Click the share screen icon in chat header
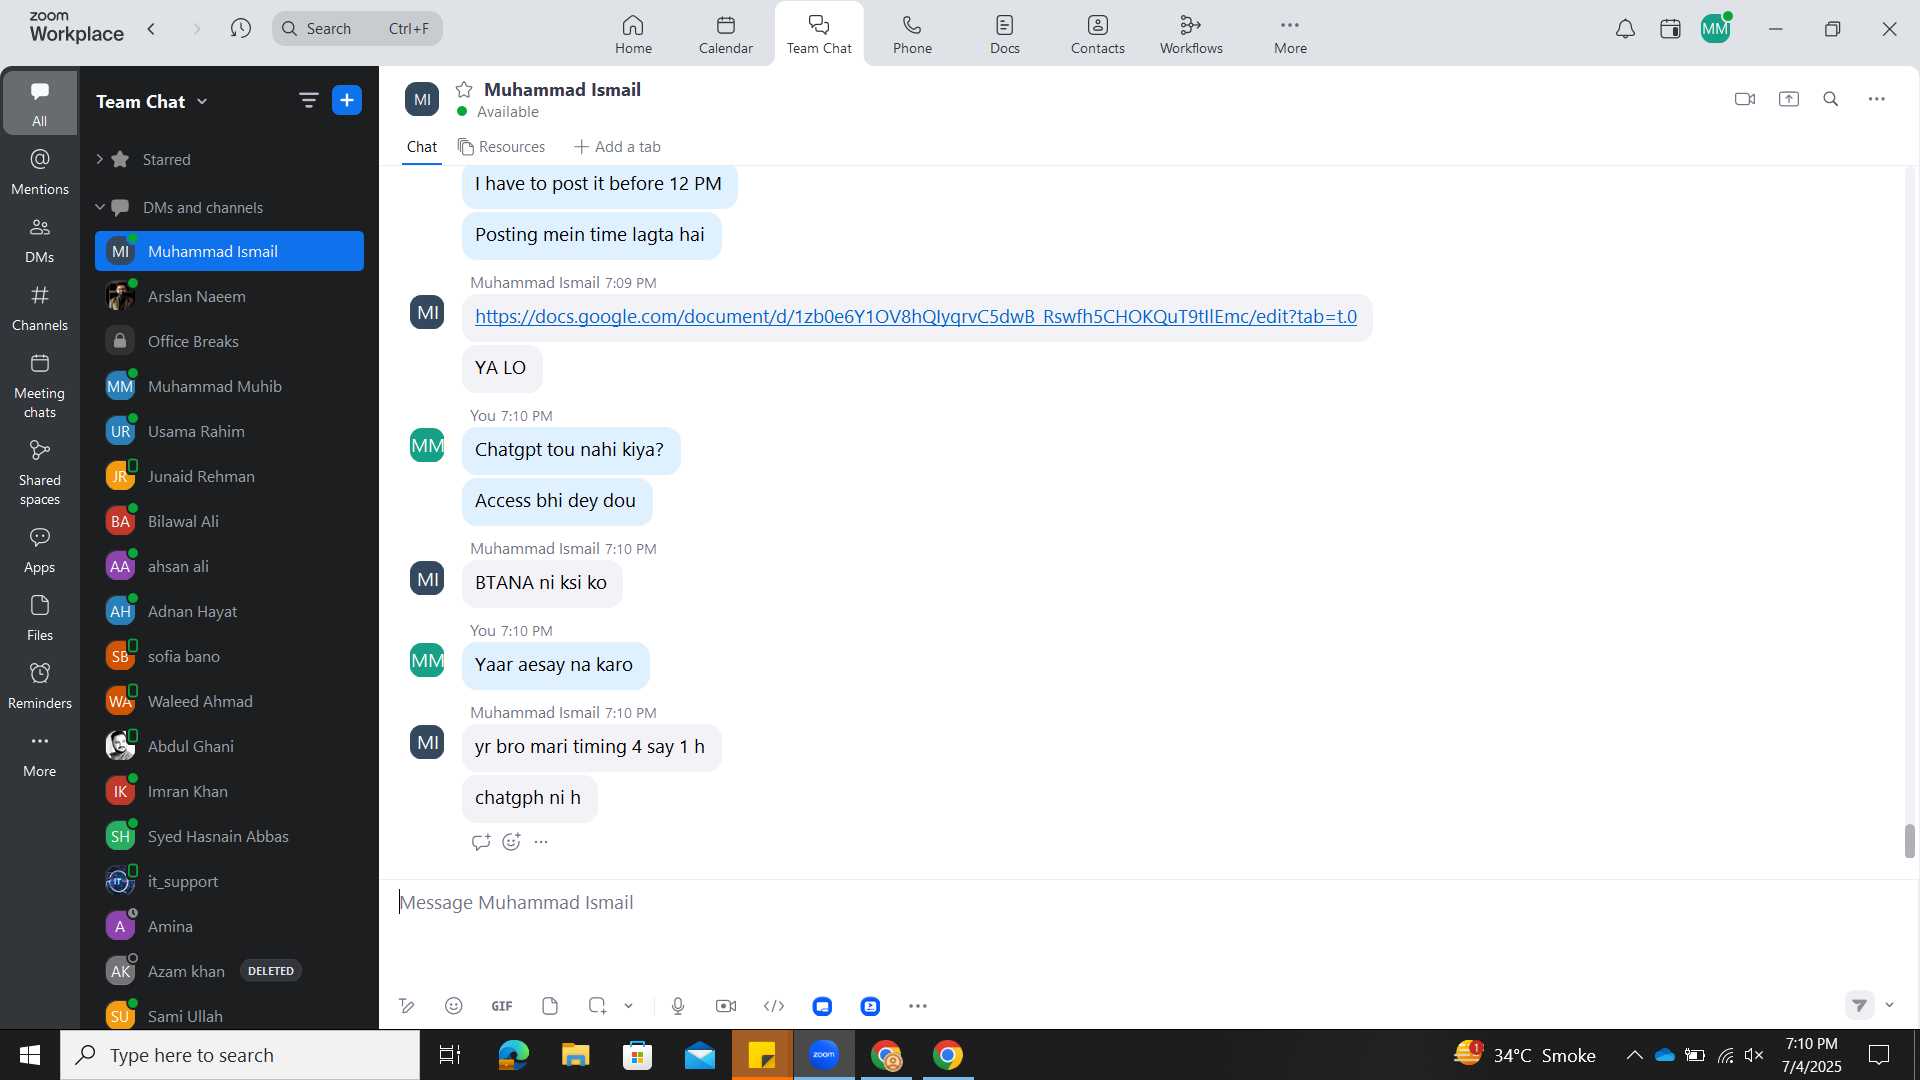Screen dimensions: 1920x1080 tap(1789, 99)
